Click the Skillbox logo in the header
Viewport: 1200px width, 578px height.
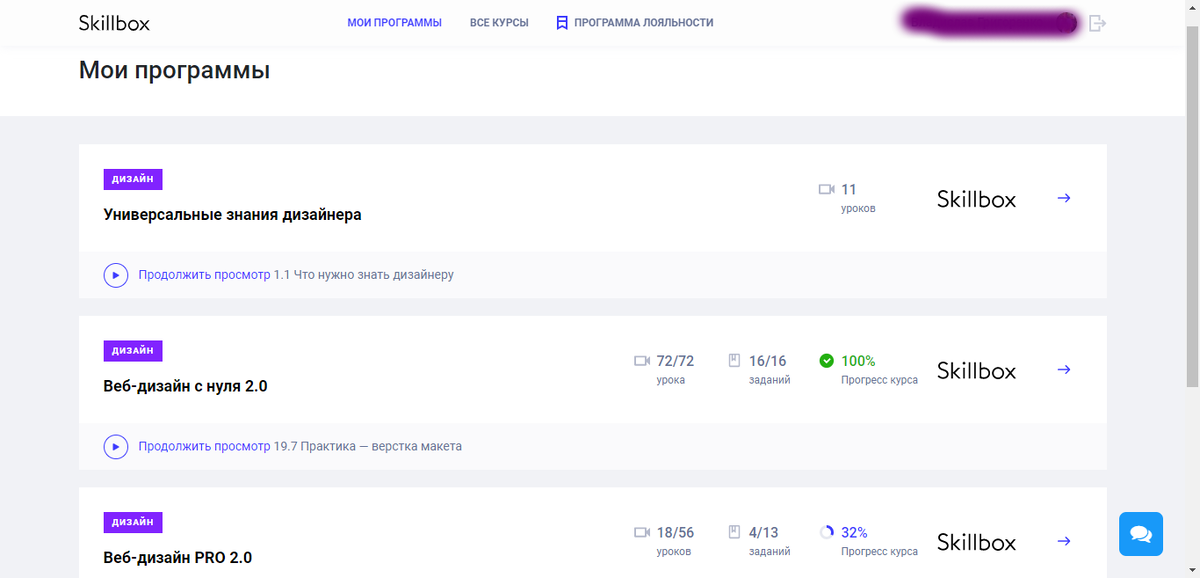pyautogui.click(x=114, y=22)
